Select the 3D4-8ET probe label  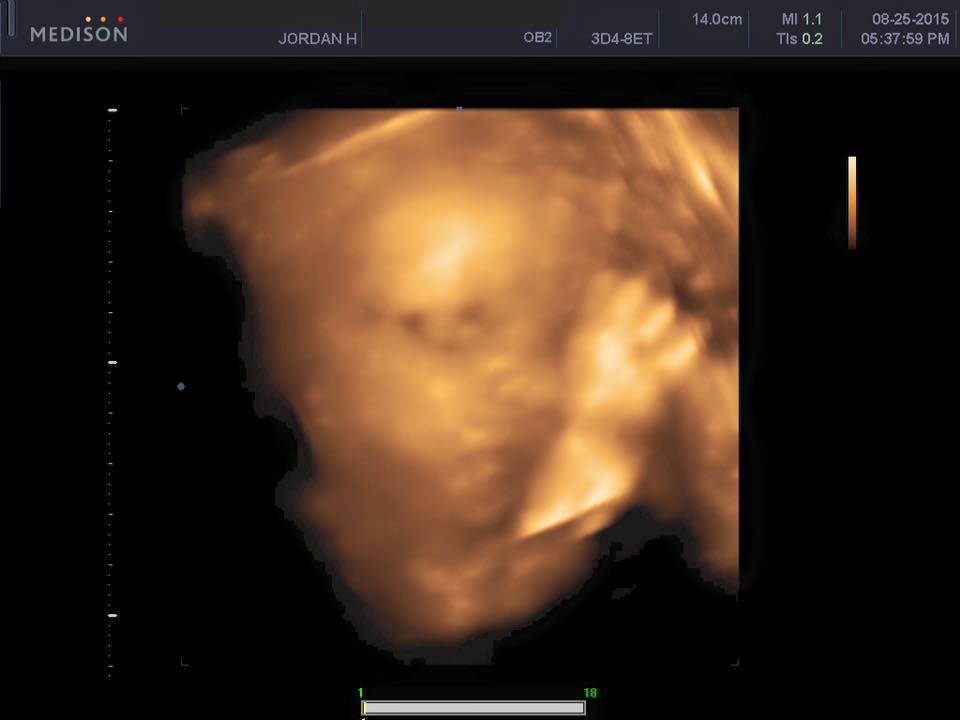coord(622,39)
